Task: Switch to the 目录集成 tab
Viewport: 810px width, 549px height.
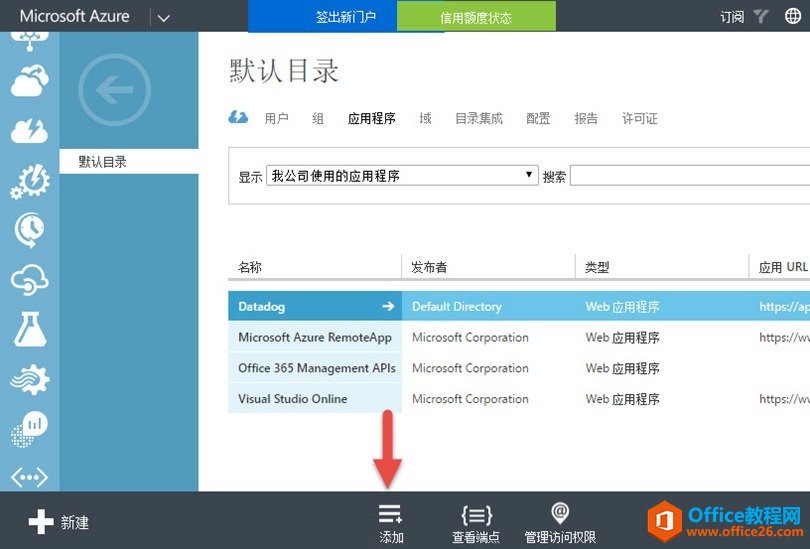Action: click(x=478, y=118)
